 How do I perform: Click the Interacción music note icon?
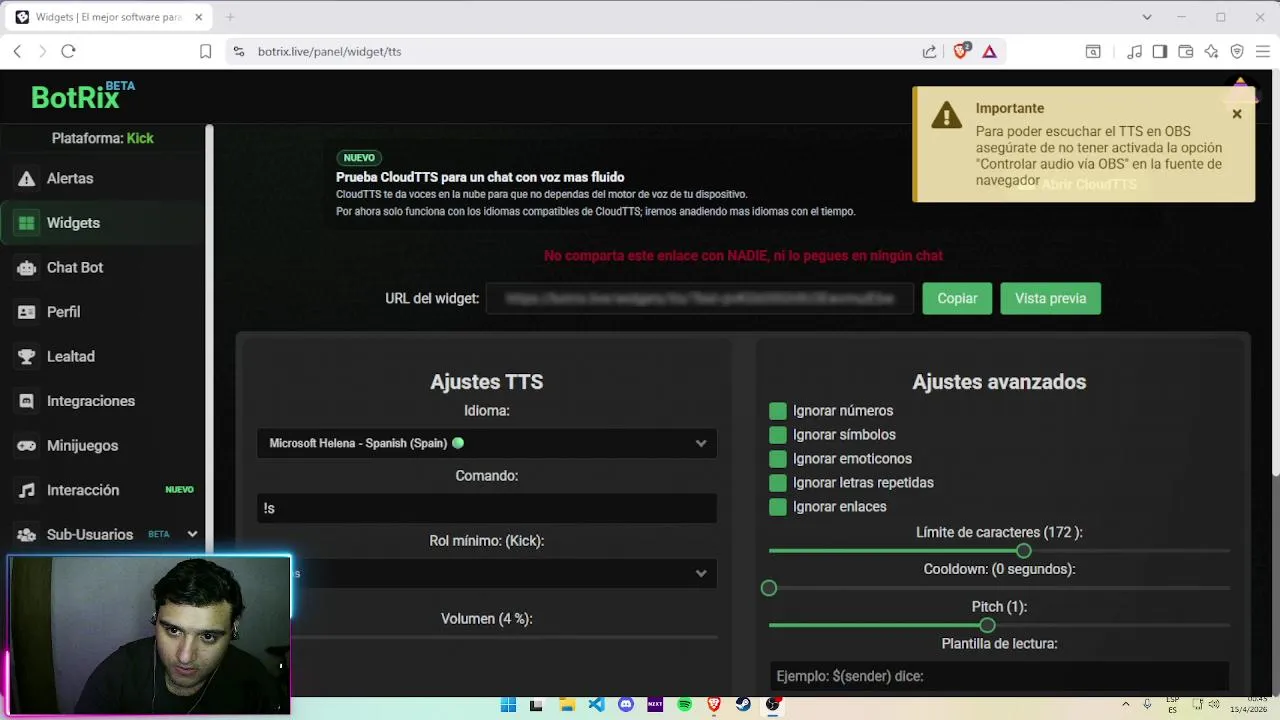[x=27, y=490]
